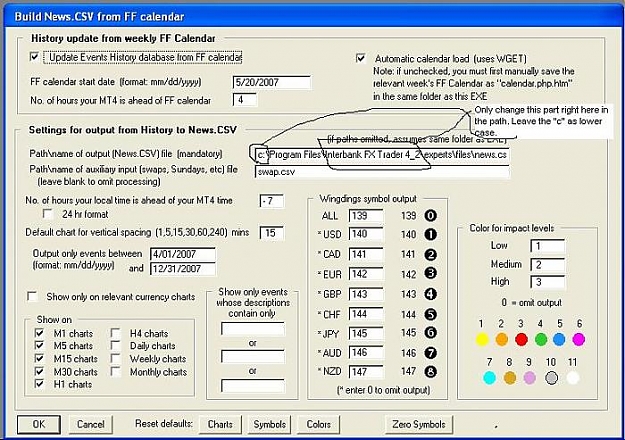Toggle Update Events History database checkbox

pos(35,57)
